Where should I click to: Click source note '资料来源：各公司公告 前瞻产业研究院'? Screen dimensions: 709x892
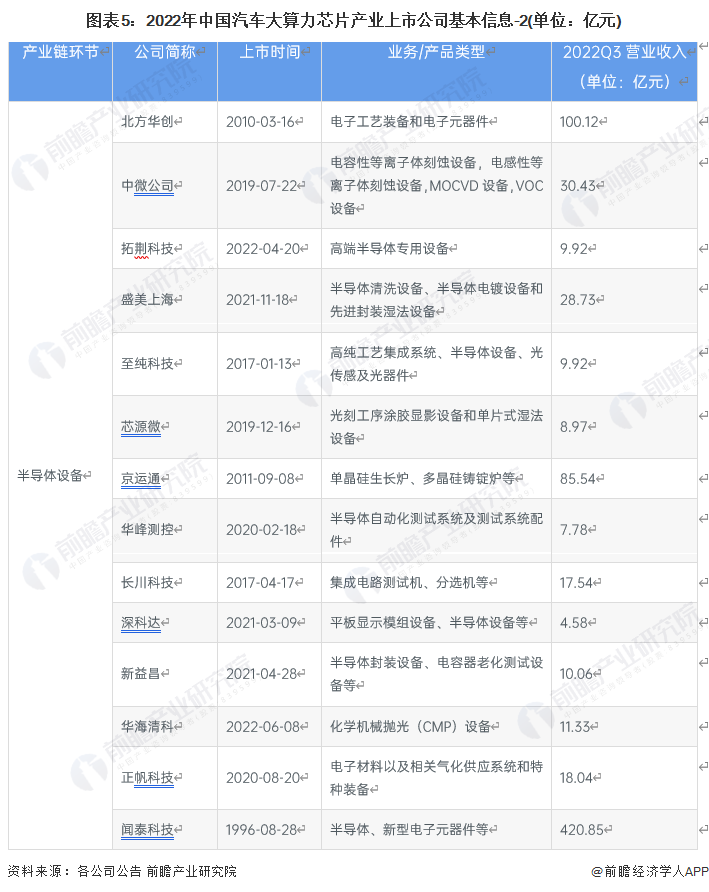tap(123, 872)
